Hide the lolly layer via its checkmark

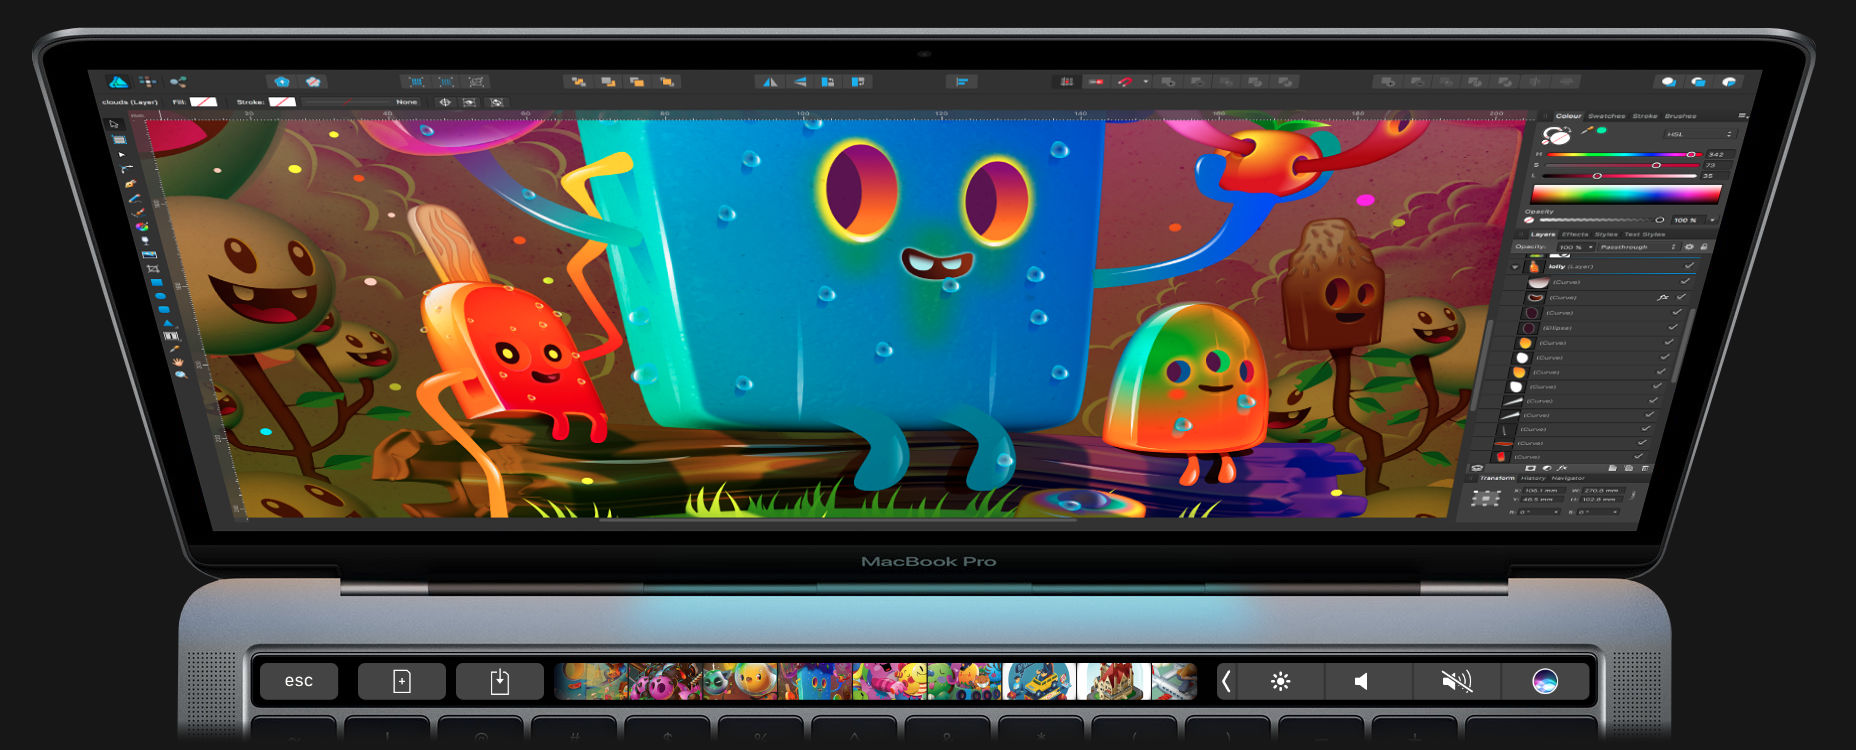pos(1689,265)
